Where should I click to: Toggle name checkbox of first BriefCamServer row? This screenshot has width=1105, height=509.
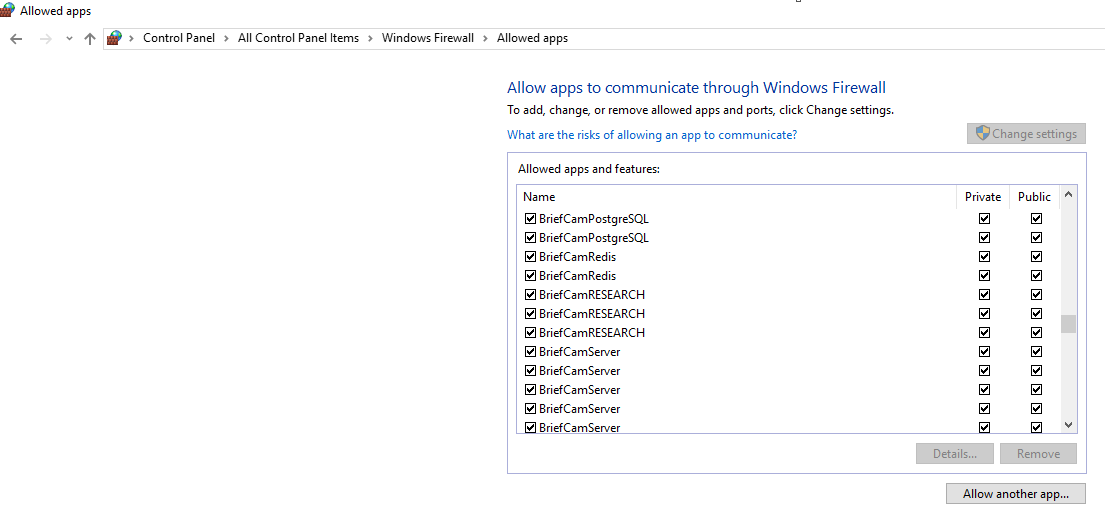531,352
